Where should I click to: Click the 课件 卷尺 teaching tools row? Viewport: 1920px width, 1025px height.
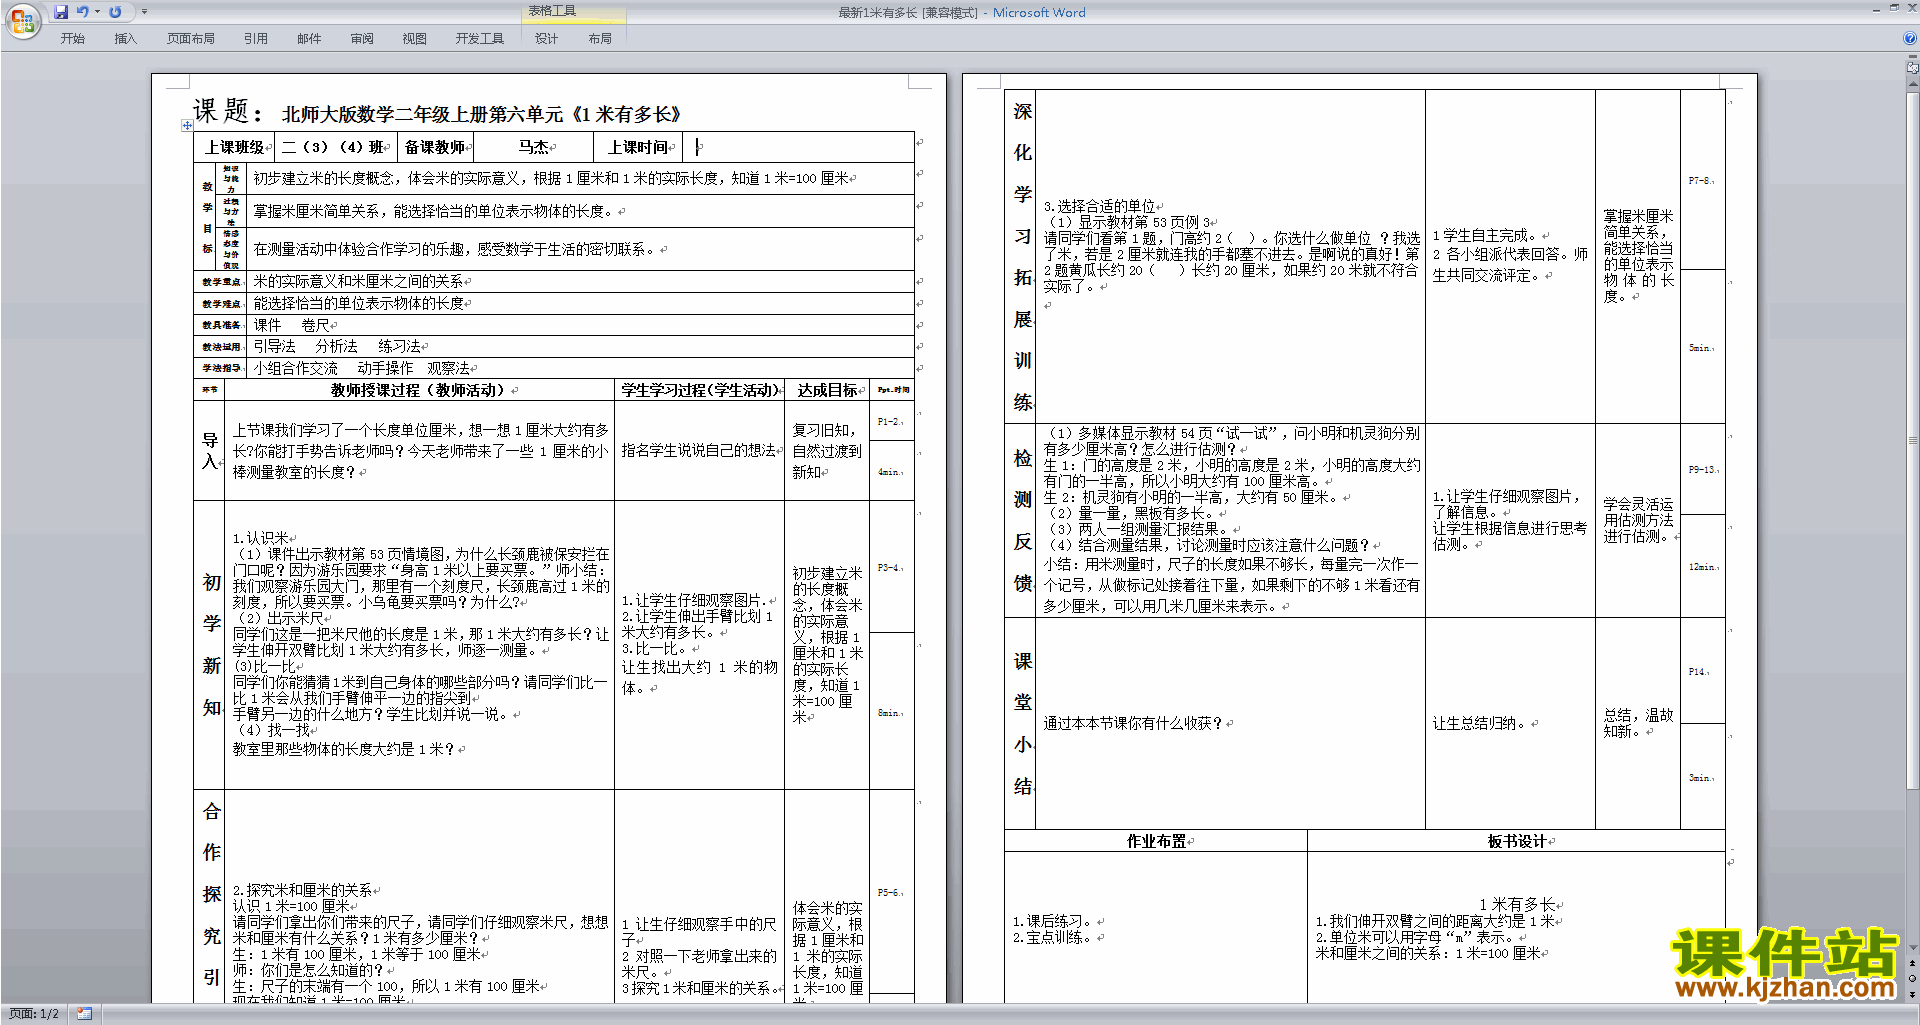point(291,325)
